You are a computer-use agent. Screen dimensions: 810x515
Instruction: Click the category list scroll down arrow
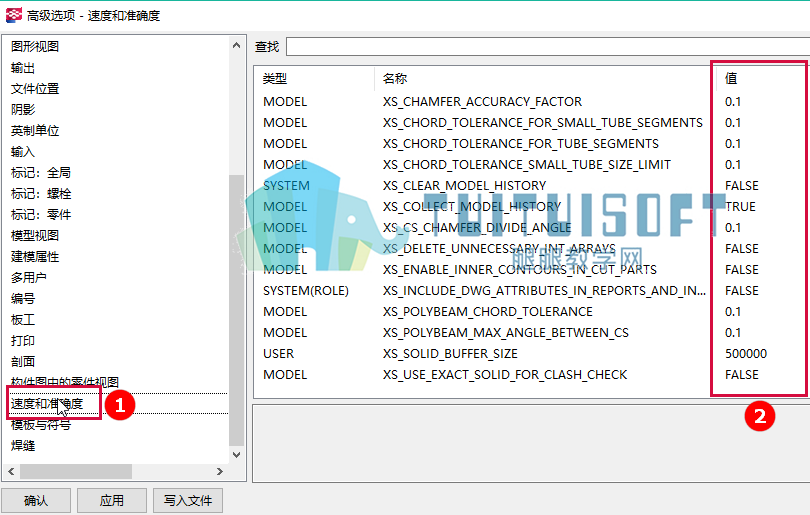237,455
